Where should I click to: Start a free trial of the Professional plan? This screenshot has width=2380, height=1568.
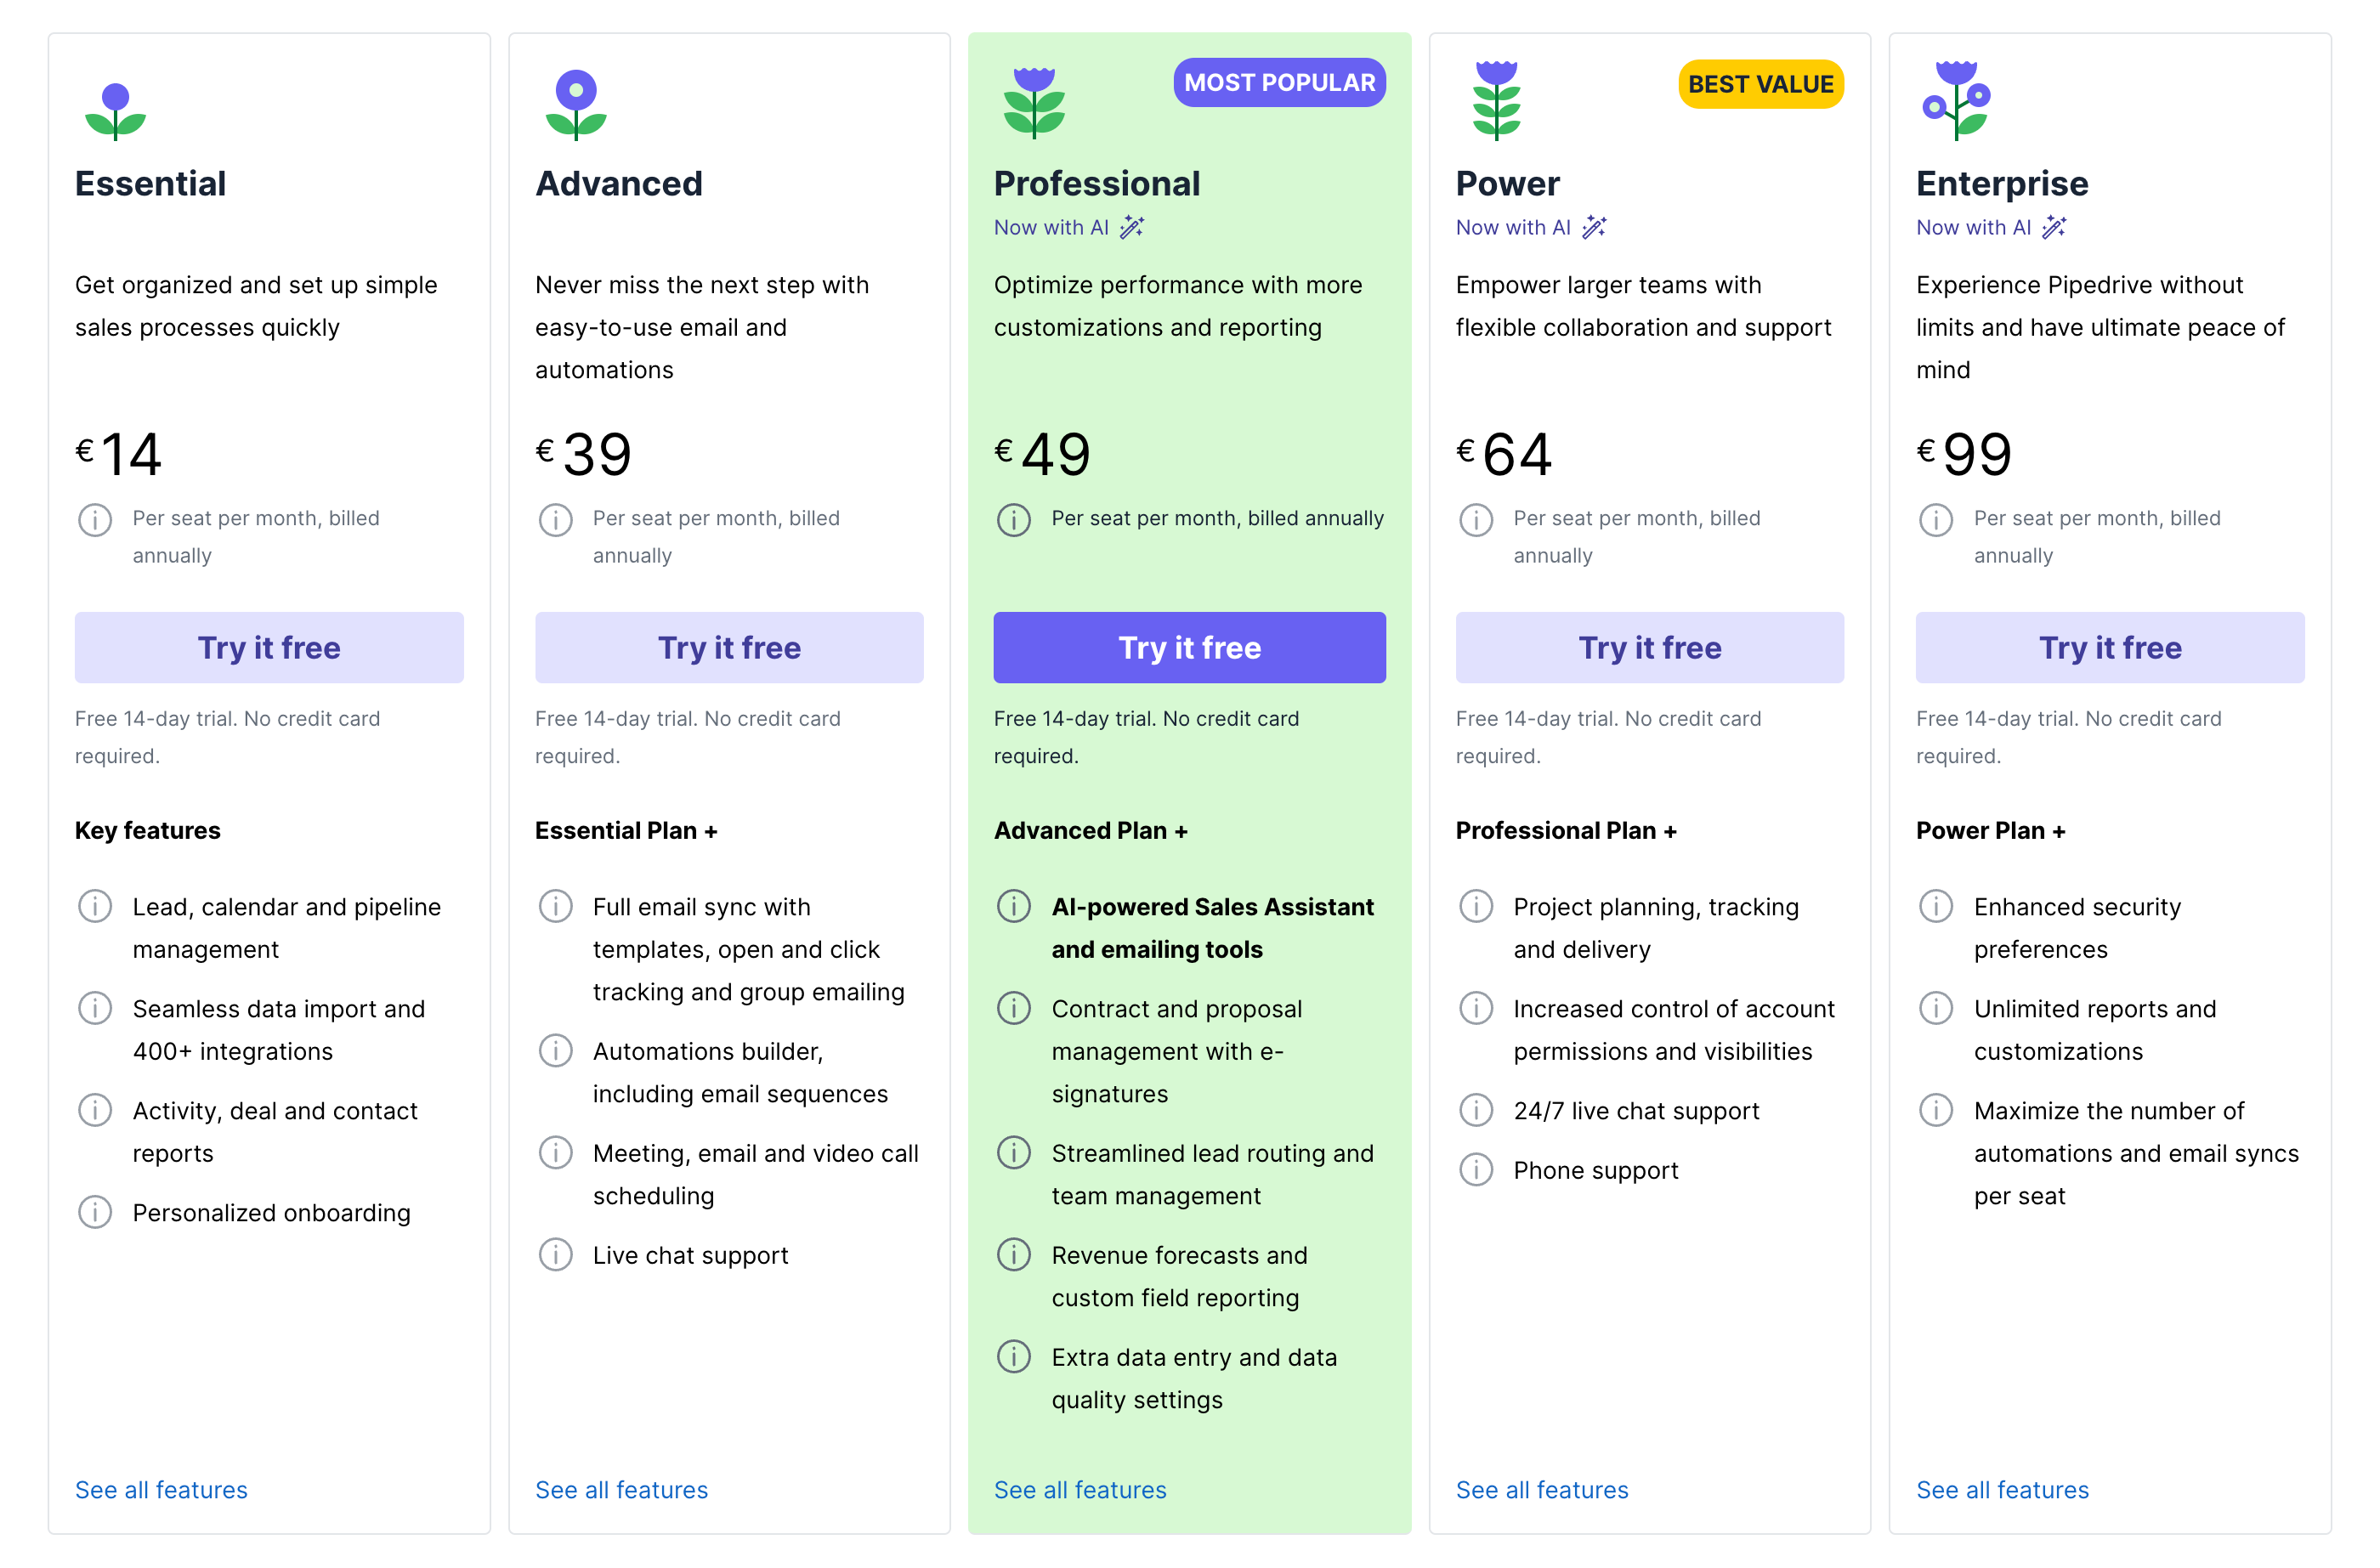click(x=1189, y=647)
